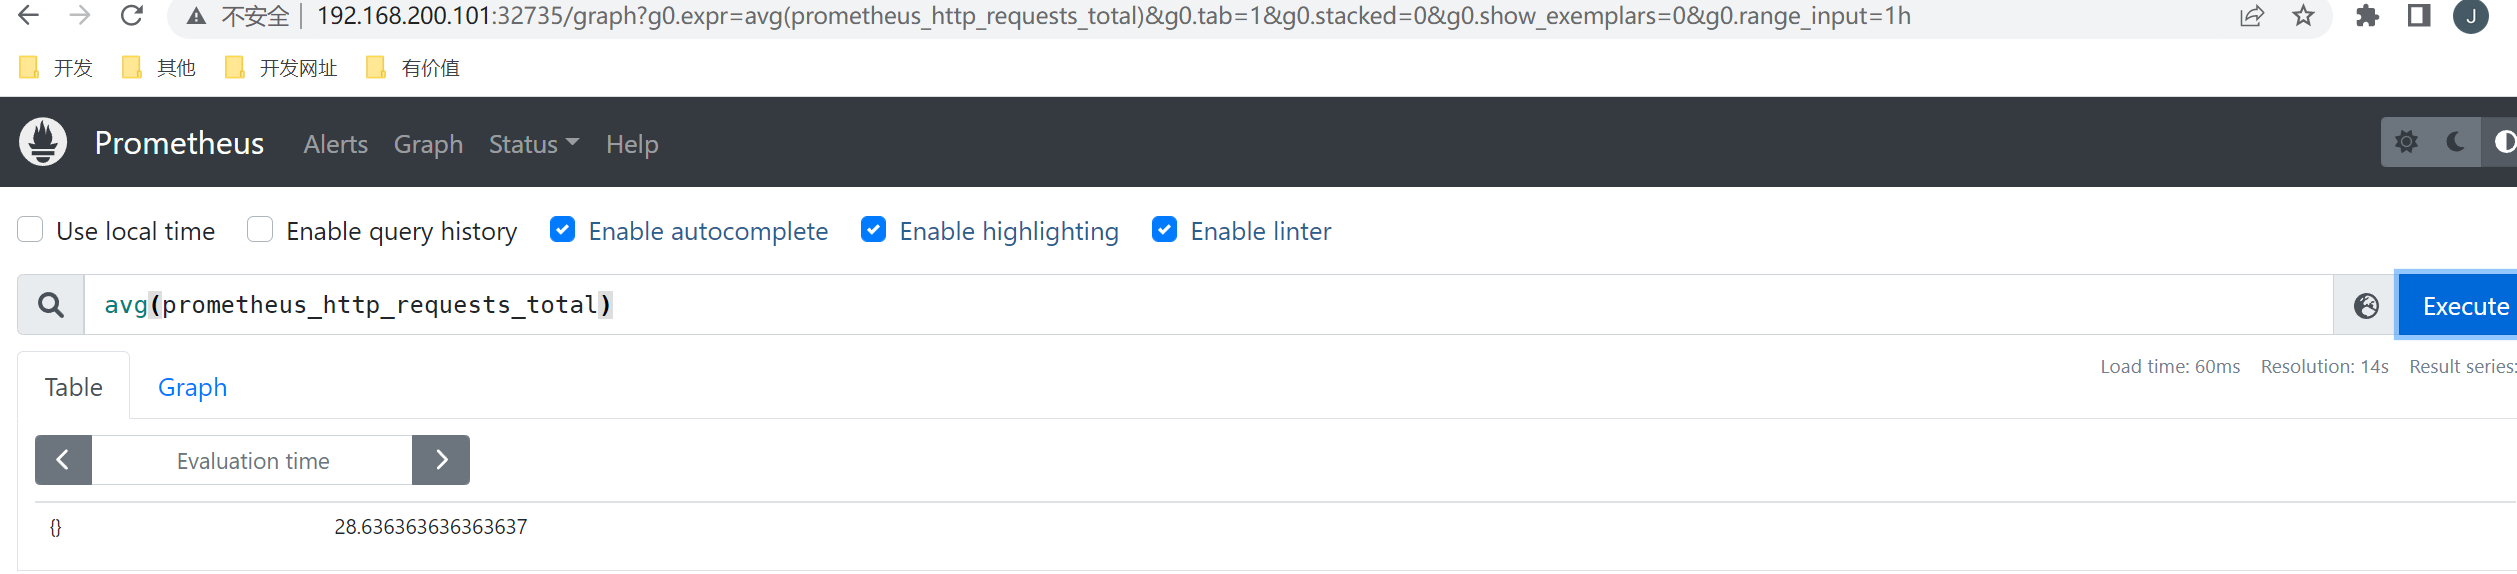Open browser extensions puzzle icon
This screenshot has height=574, width=2517.
pyautogui.click(x=2367, y=16)
